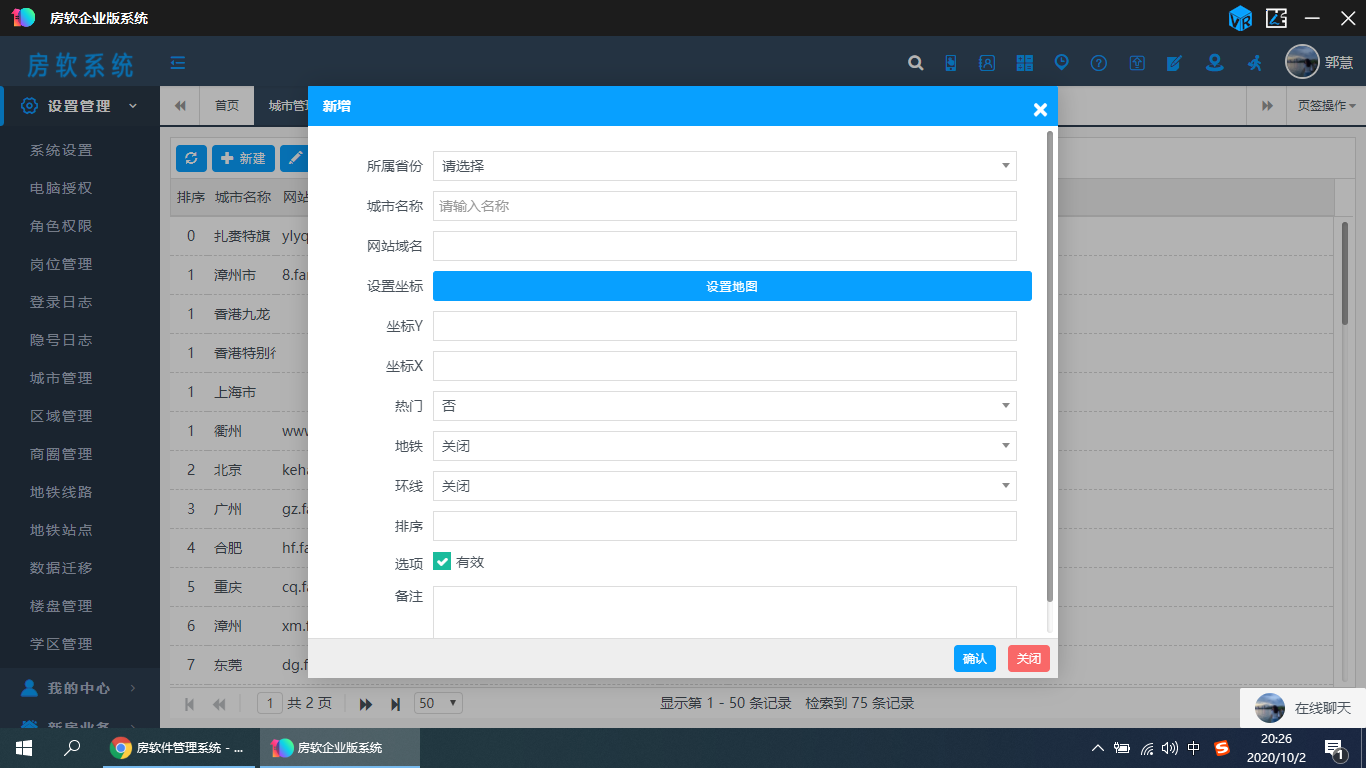This screenshot has height=768, width=1366.
Task: Click the 备注 text area
Action: [x=725, y=612]
